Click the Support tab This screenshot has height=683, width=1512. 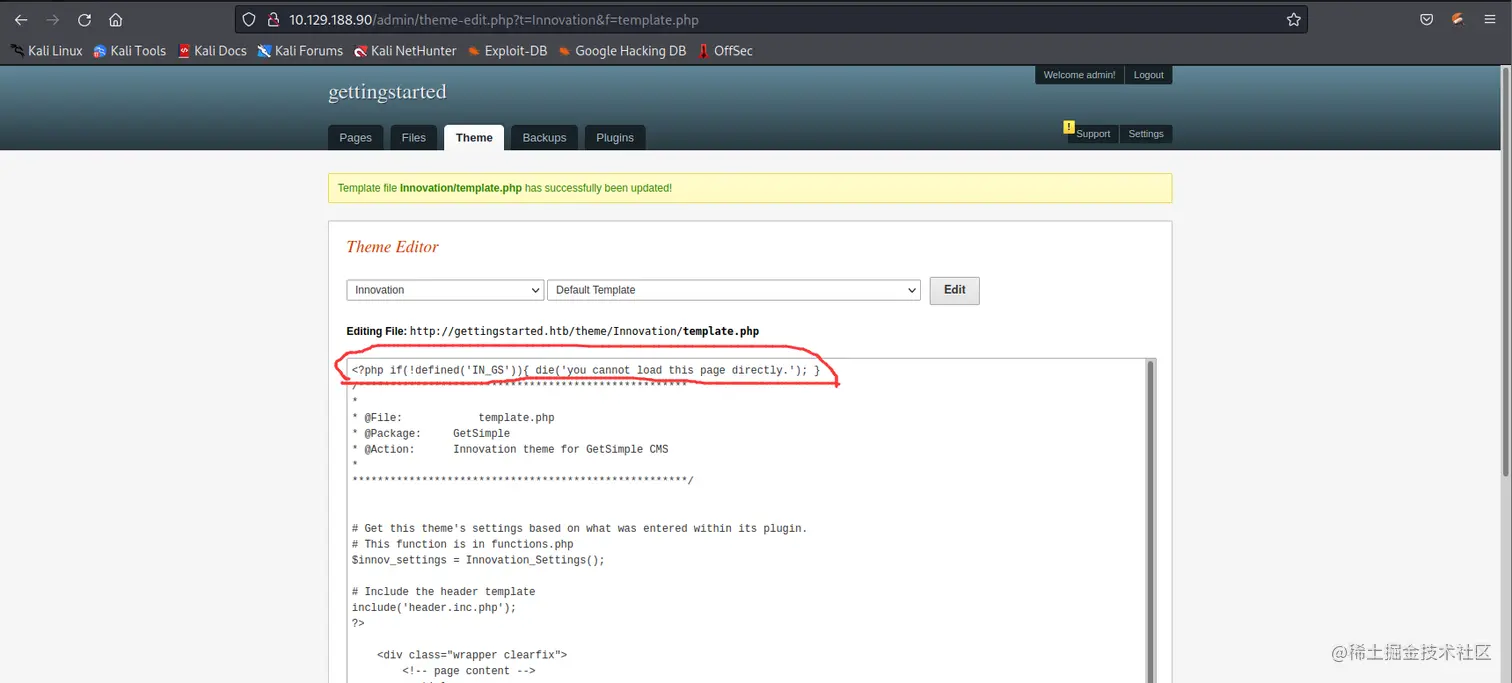(1093, 134)
